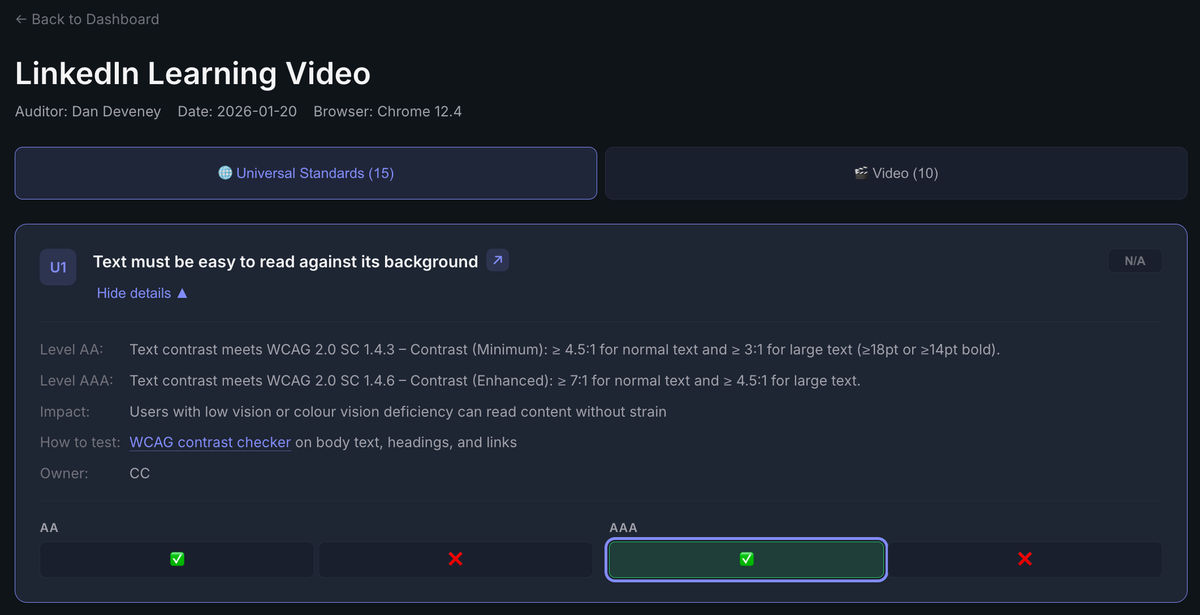Click the 'Text must be easy to read' title
This screenshot has width=1200, height=615.
tap(285, 262)
